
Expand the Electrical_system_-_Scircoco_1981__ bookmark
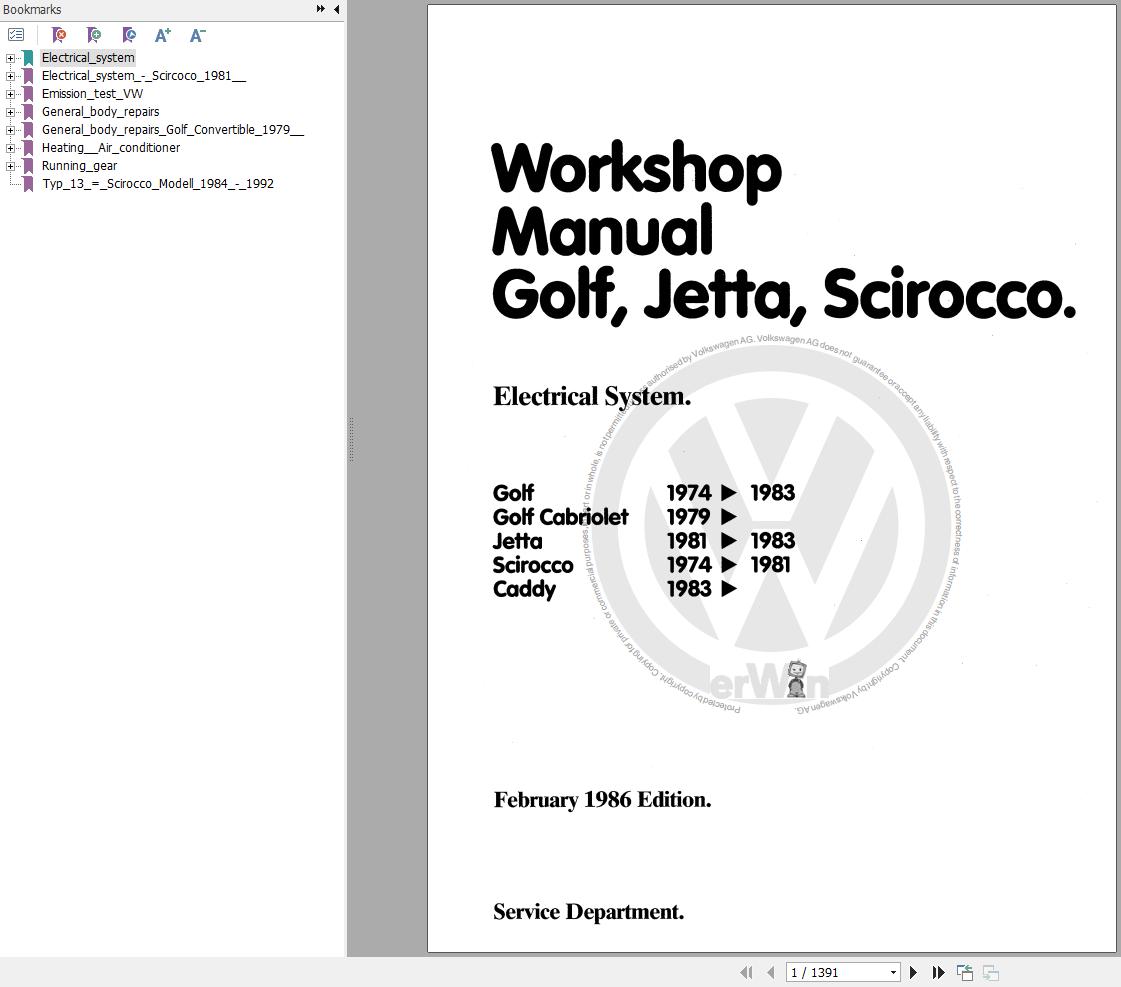(x=10, y=76)
